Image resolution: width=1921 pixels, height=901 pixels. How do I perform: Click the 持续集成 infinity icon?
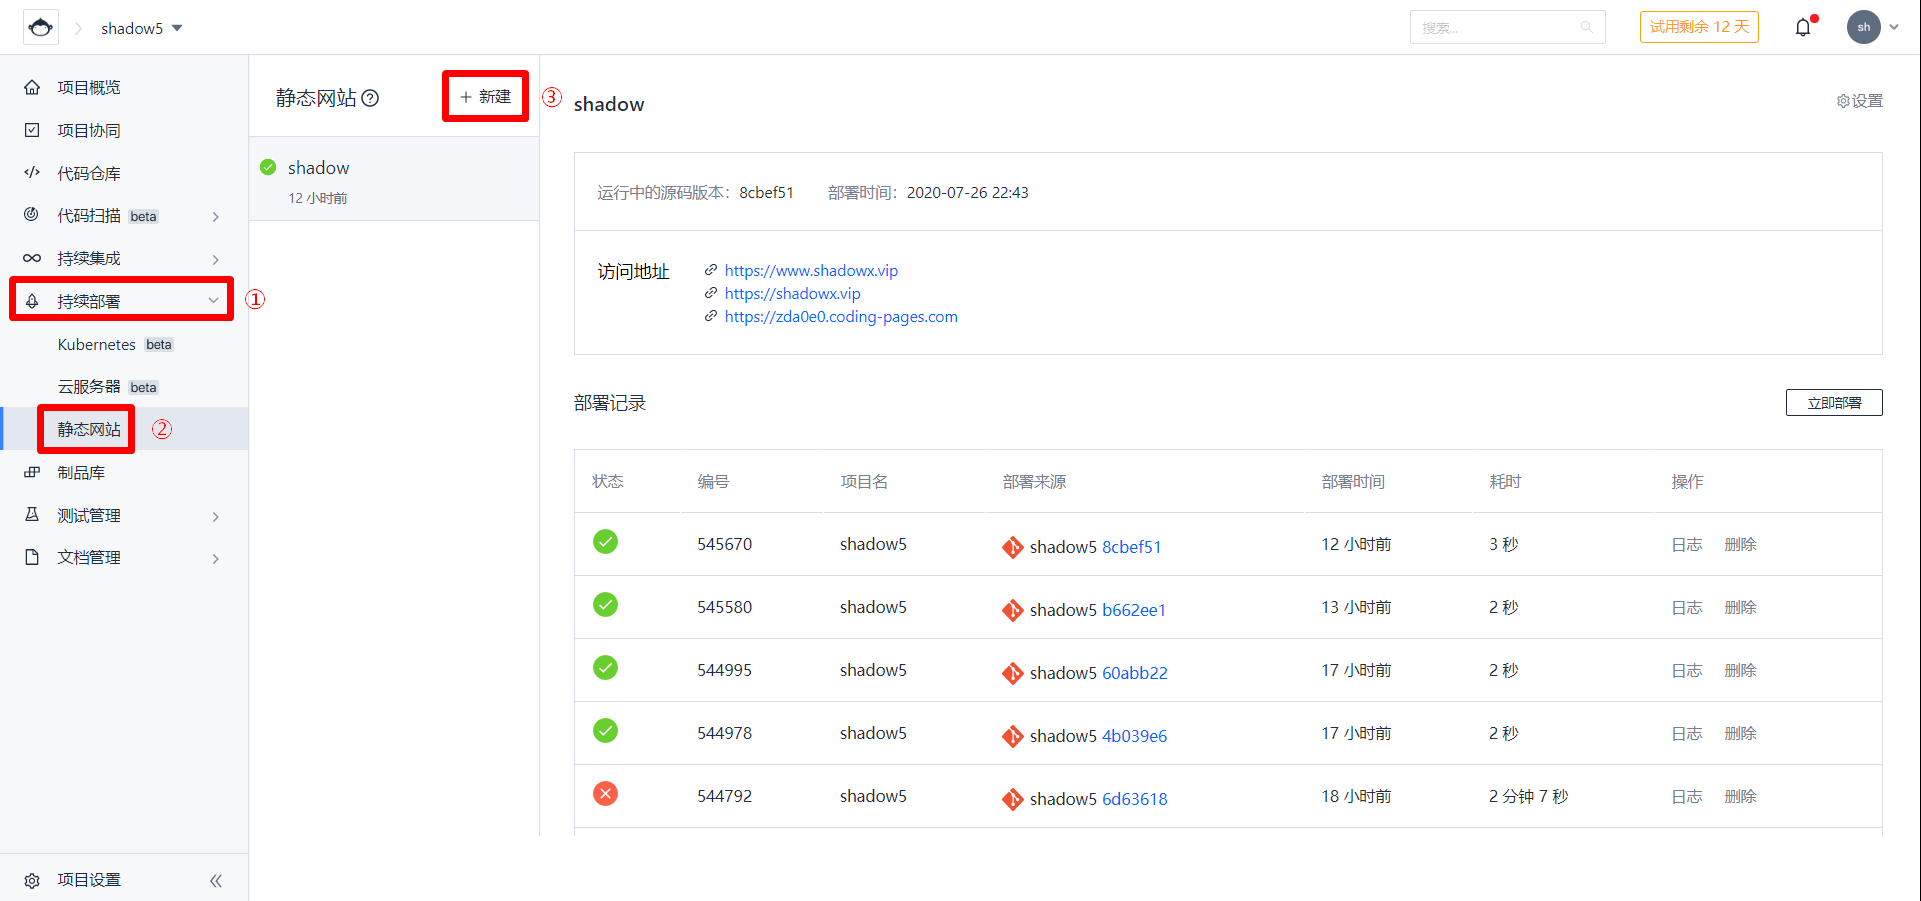click(x=32, y=258)
